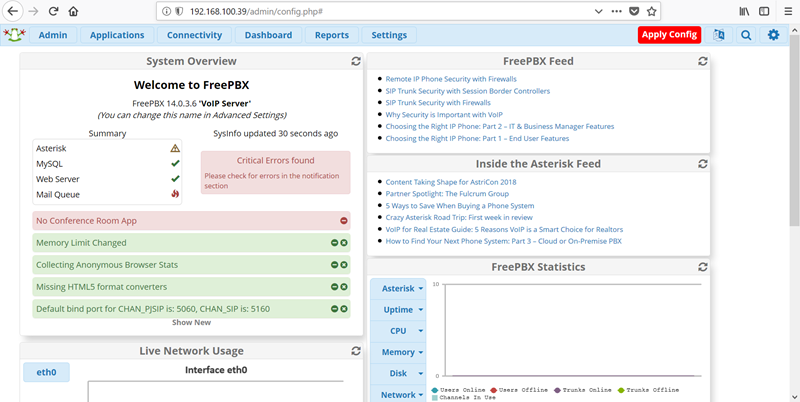Screen dimensions: 800x402
Task: Open Content Taking Shape for AstriCon 2018 link
Action: point(451,182)
